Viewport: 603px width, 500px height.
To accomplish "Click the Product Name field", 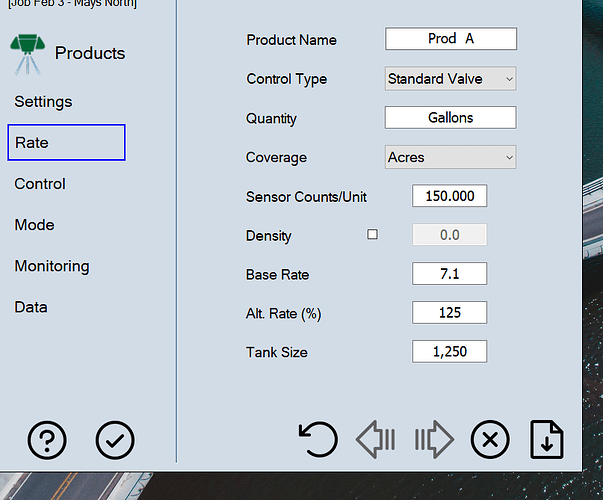I will [x=450, y=39].
